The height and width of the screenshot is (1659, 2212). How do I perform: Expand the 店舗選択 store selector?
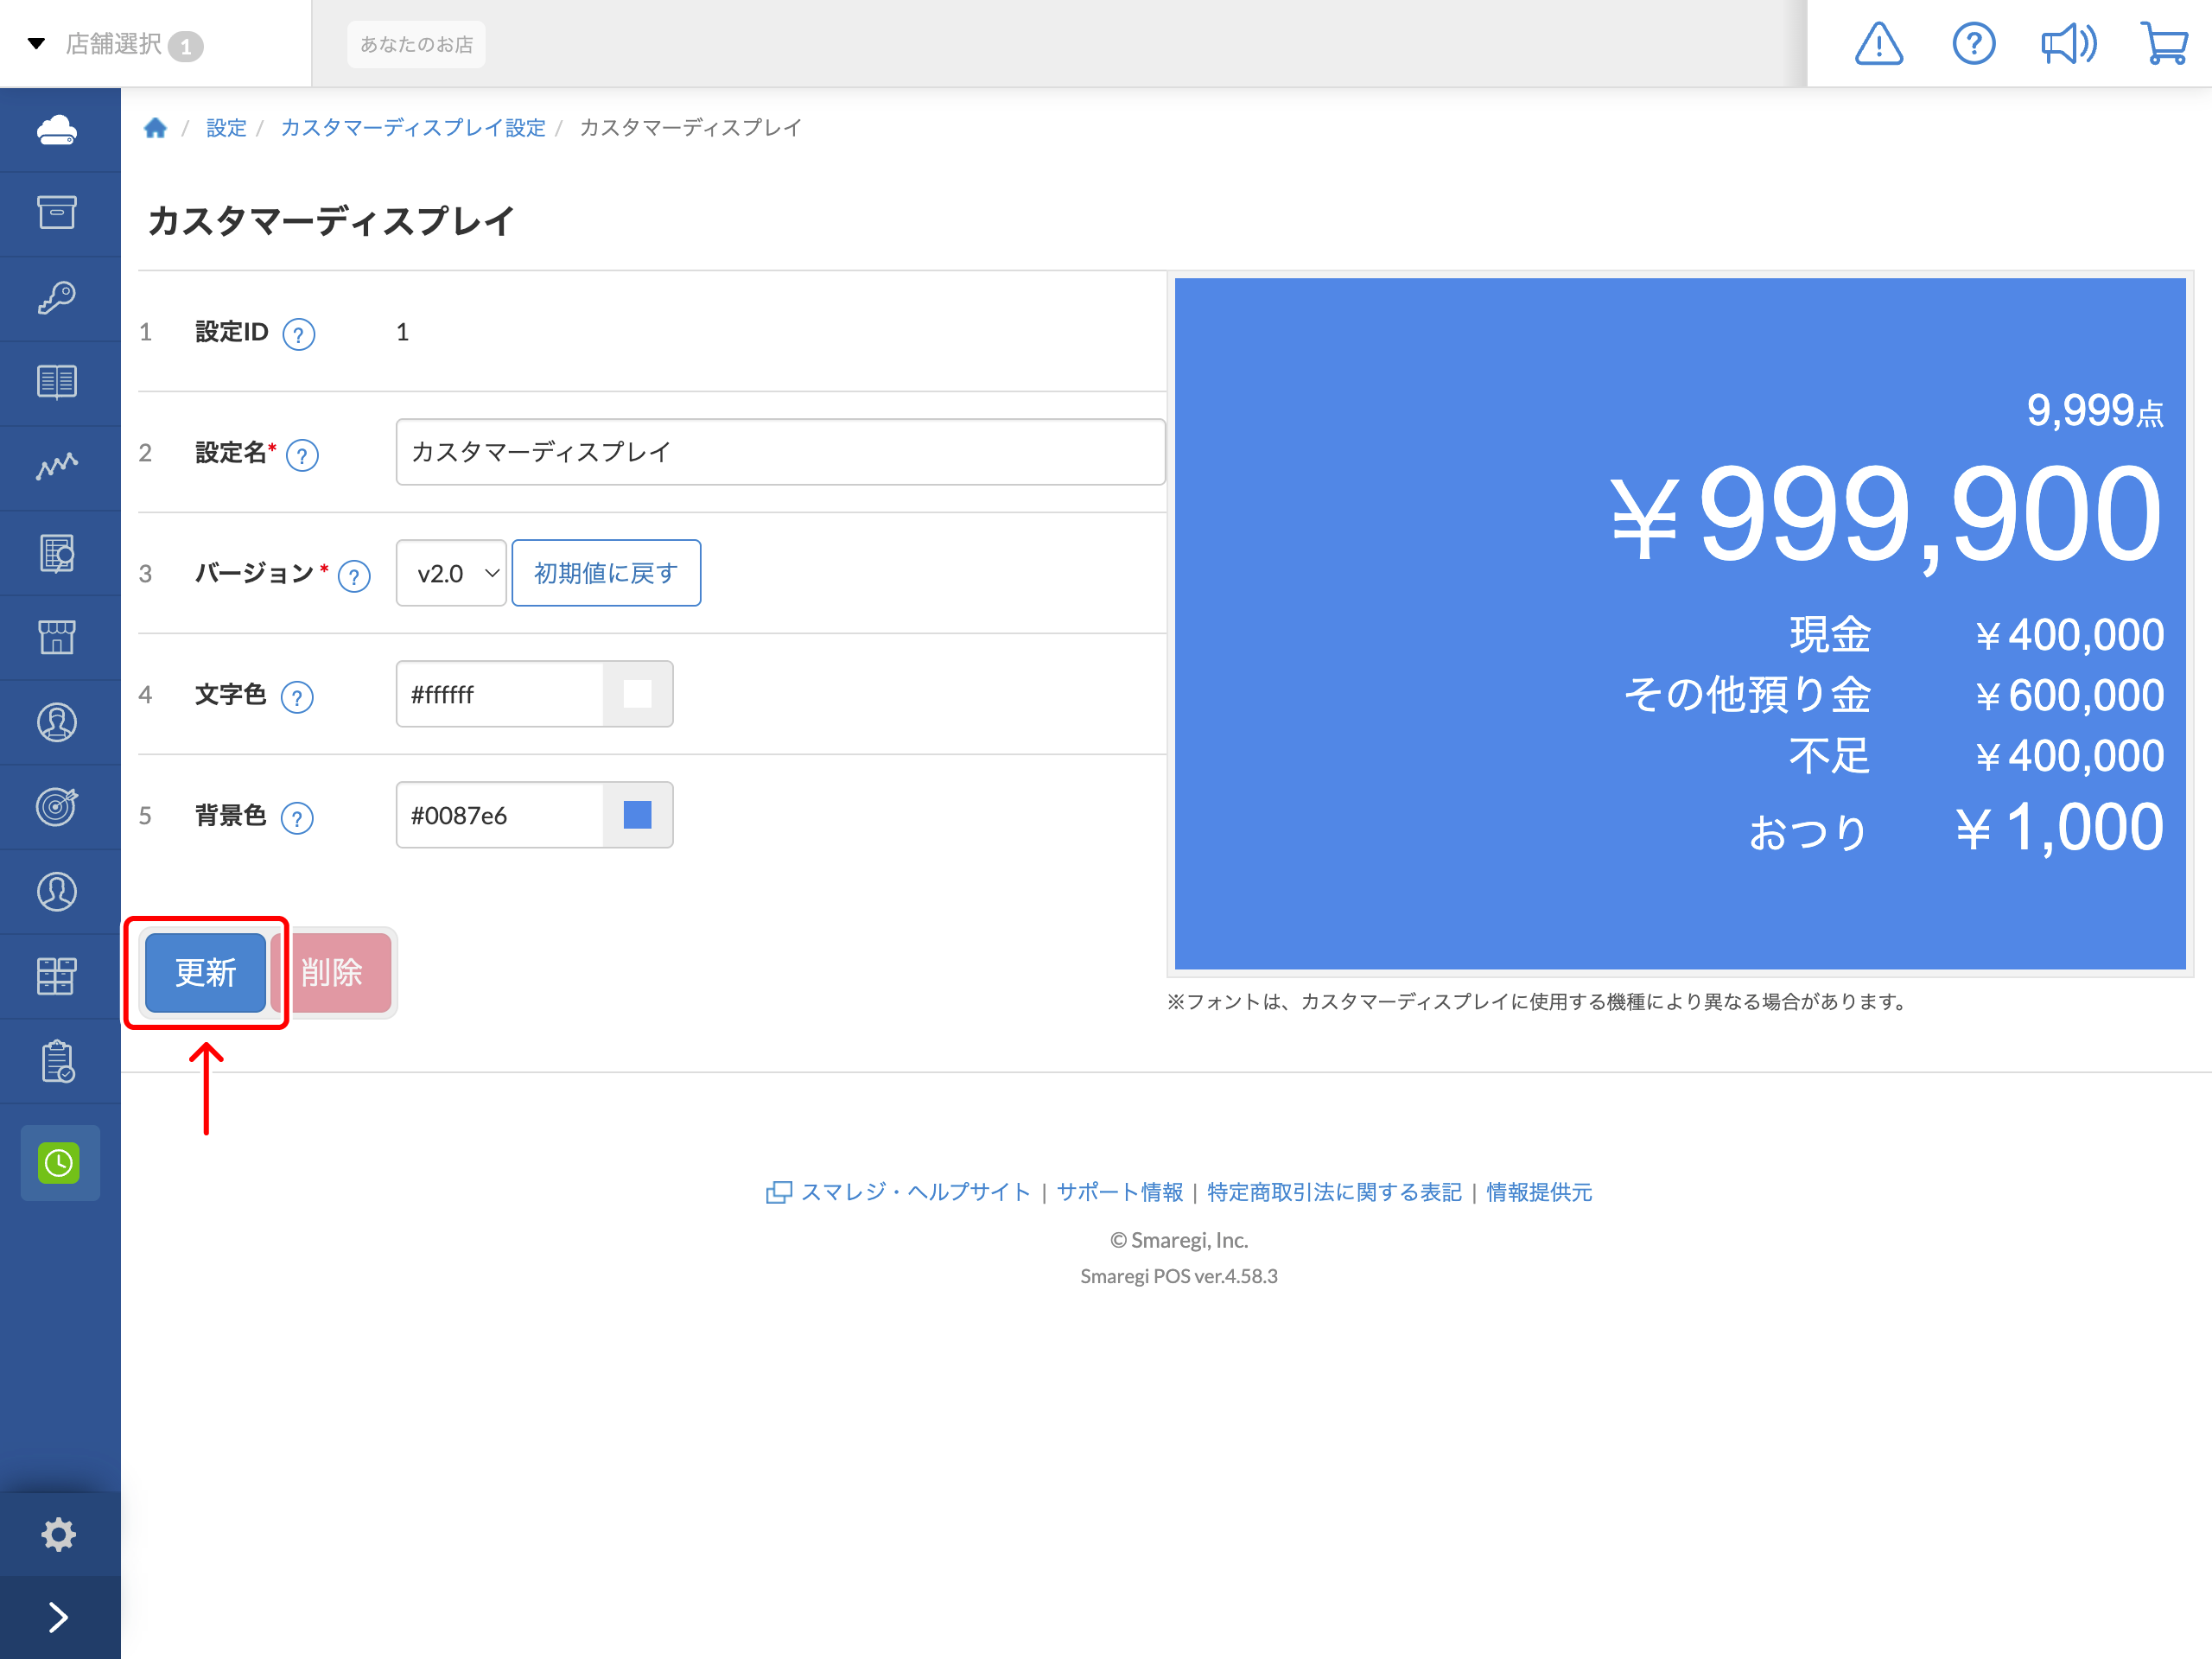pos(110,43)
